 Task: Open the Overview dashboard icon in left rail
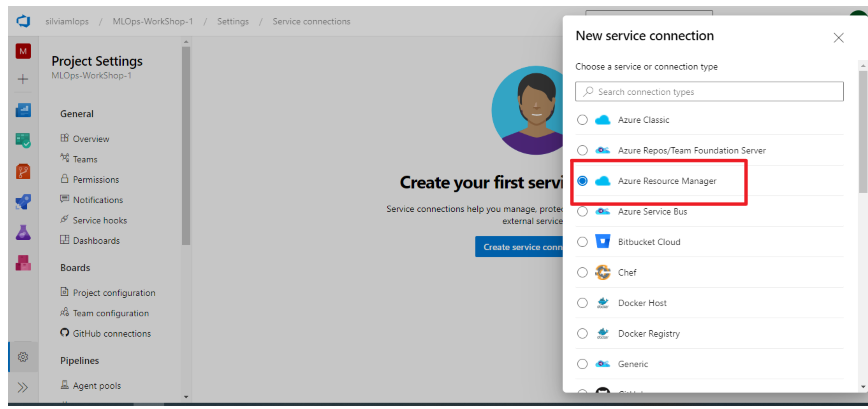coord(23,110)
